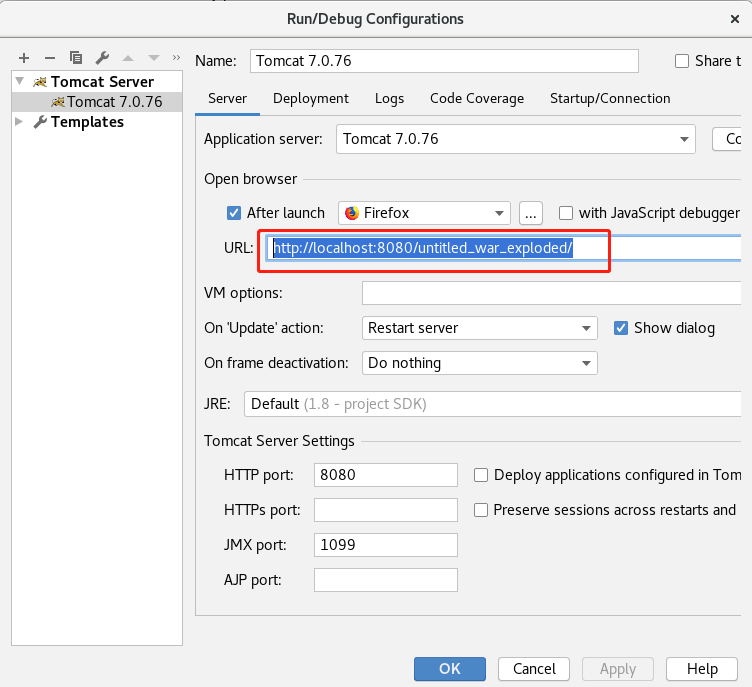752x687 pixels.
Task: Click the Cancel button
Action: click(534, 669)
